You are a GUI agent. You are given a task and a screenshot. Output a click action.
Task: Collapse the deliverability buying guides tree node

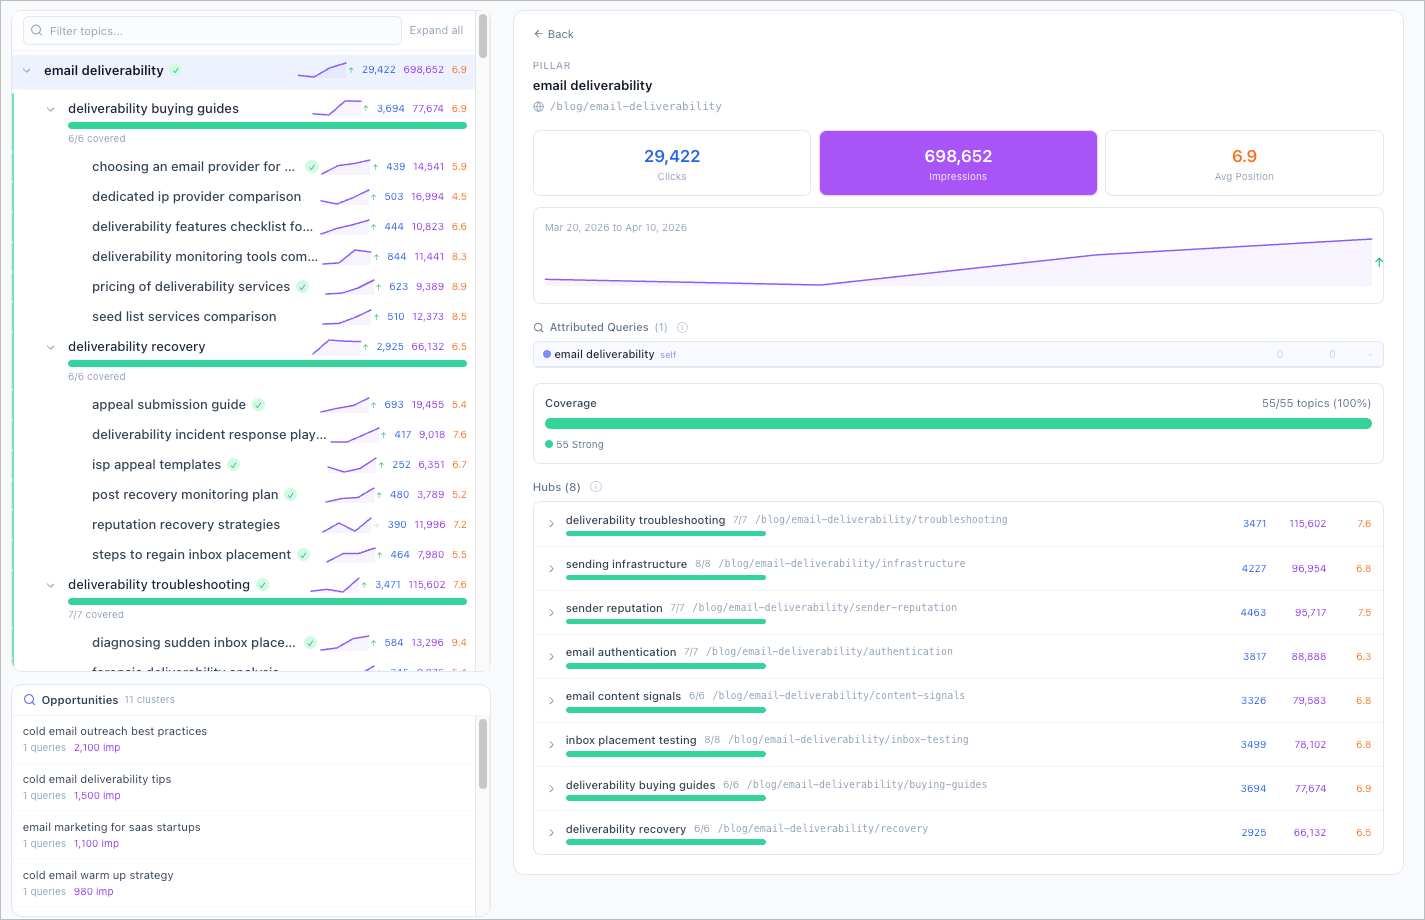click(x=51, y=109)
